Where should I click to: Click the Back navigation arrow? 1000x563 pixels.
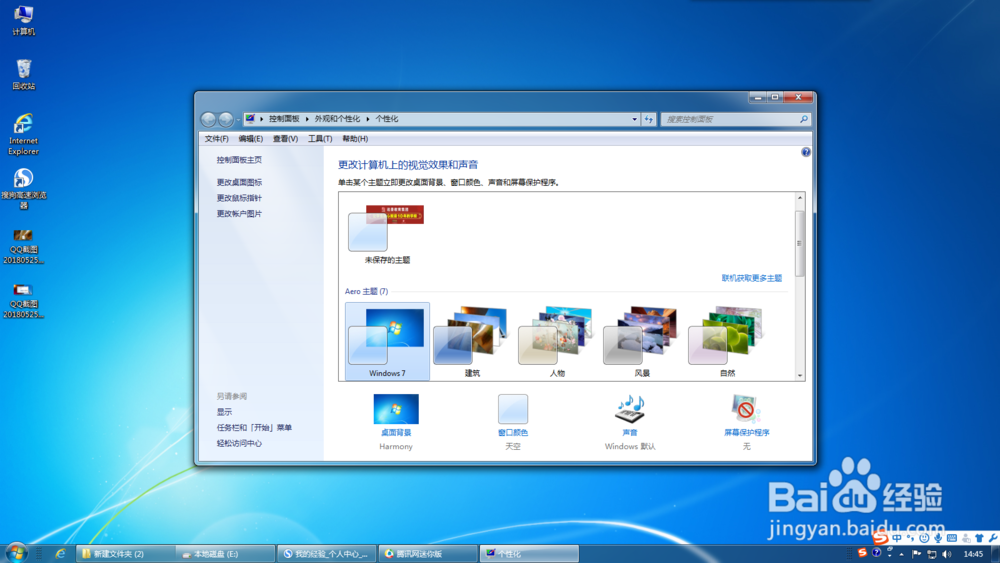[208, 119]
